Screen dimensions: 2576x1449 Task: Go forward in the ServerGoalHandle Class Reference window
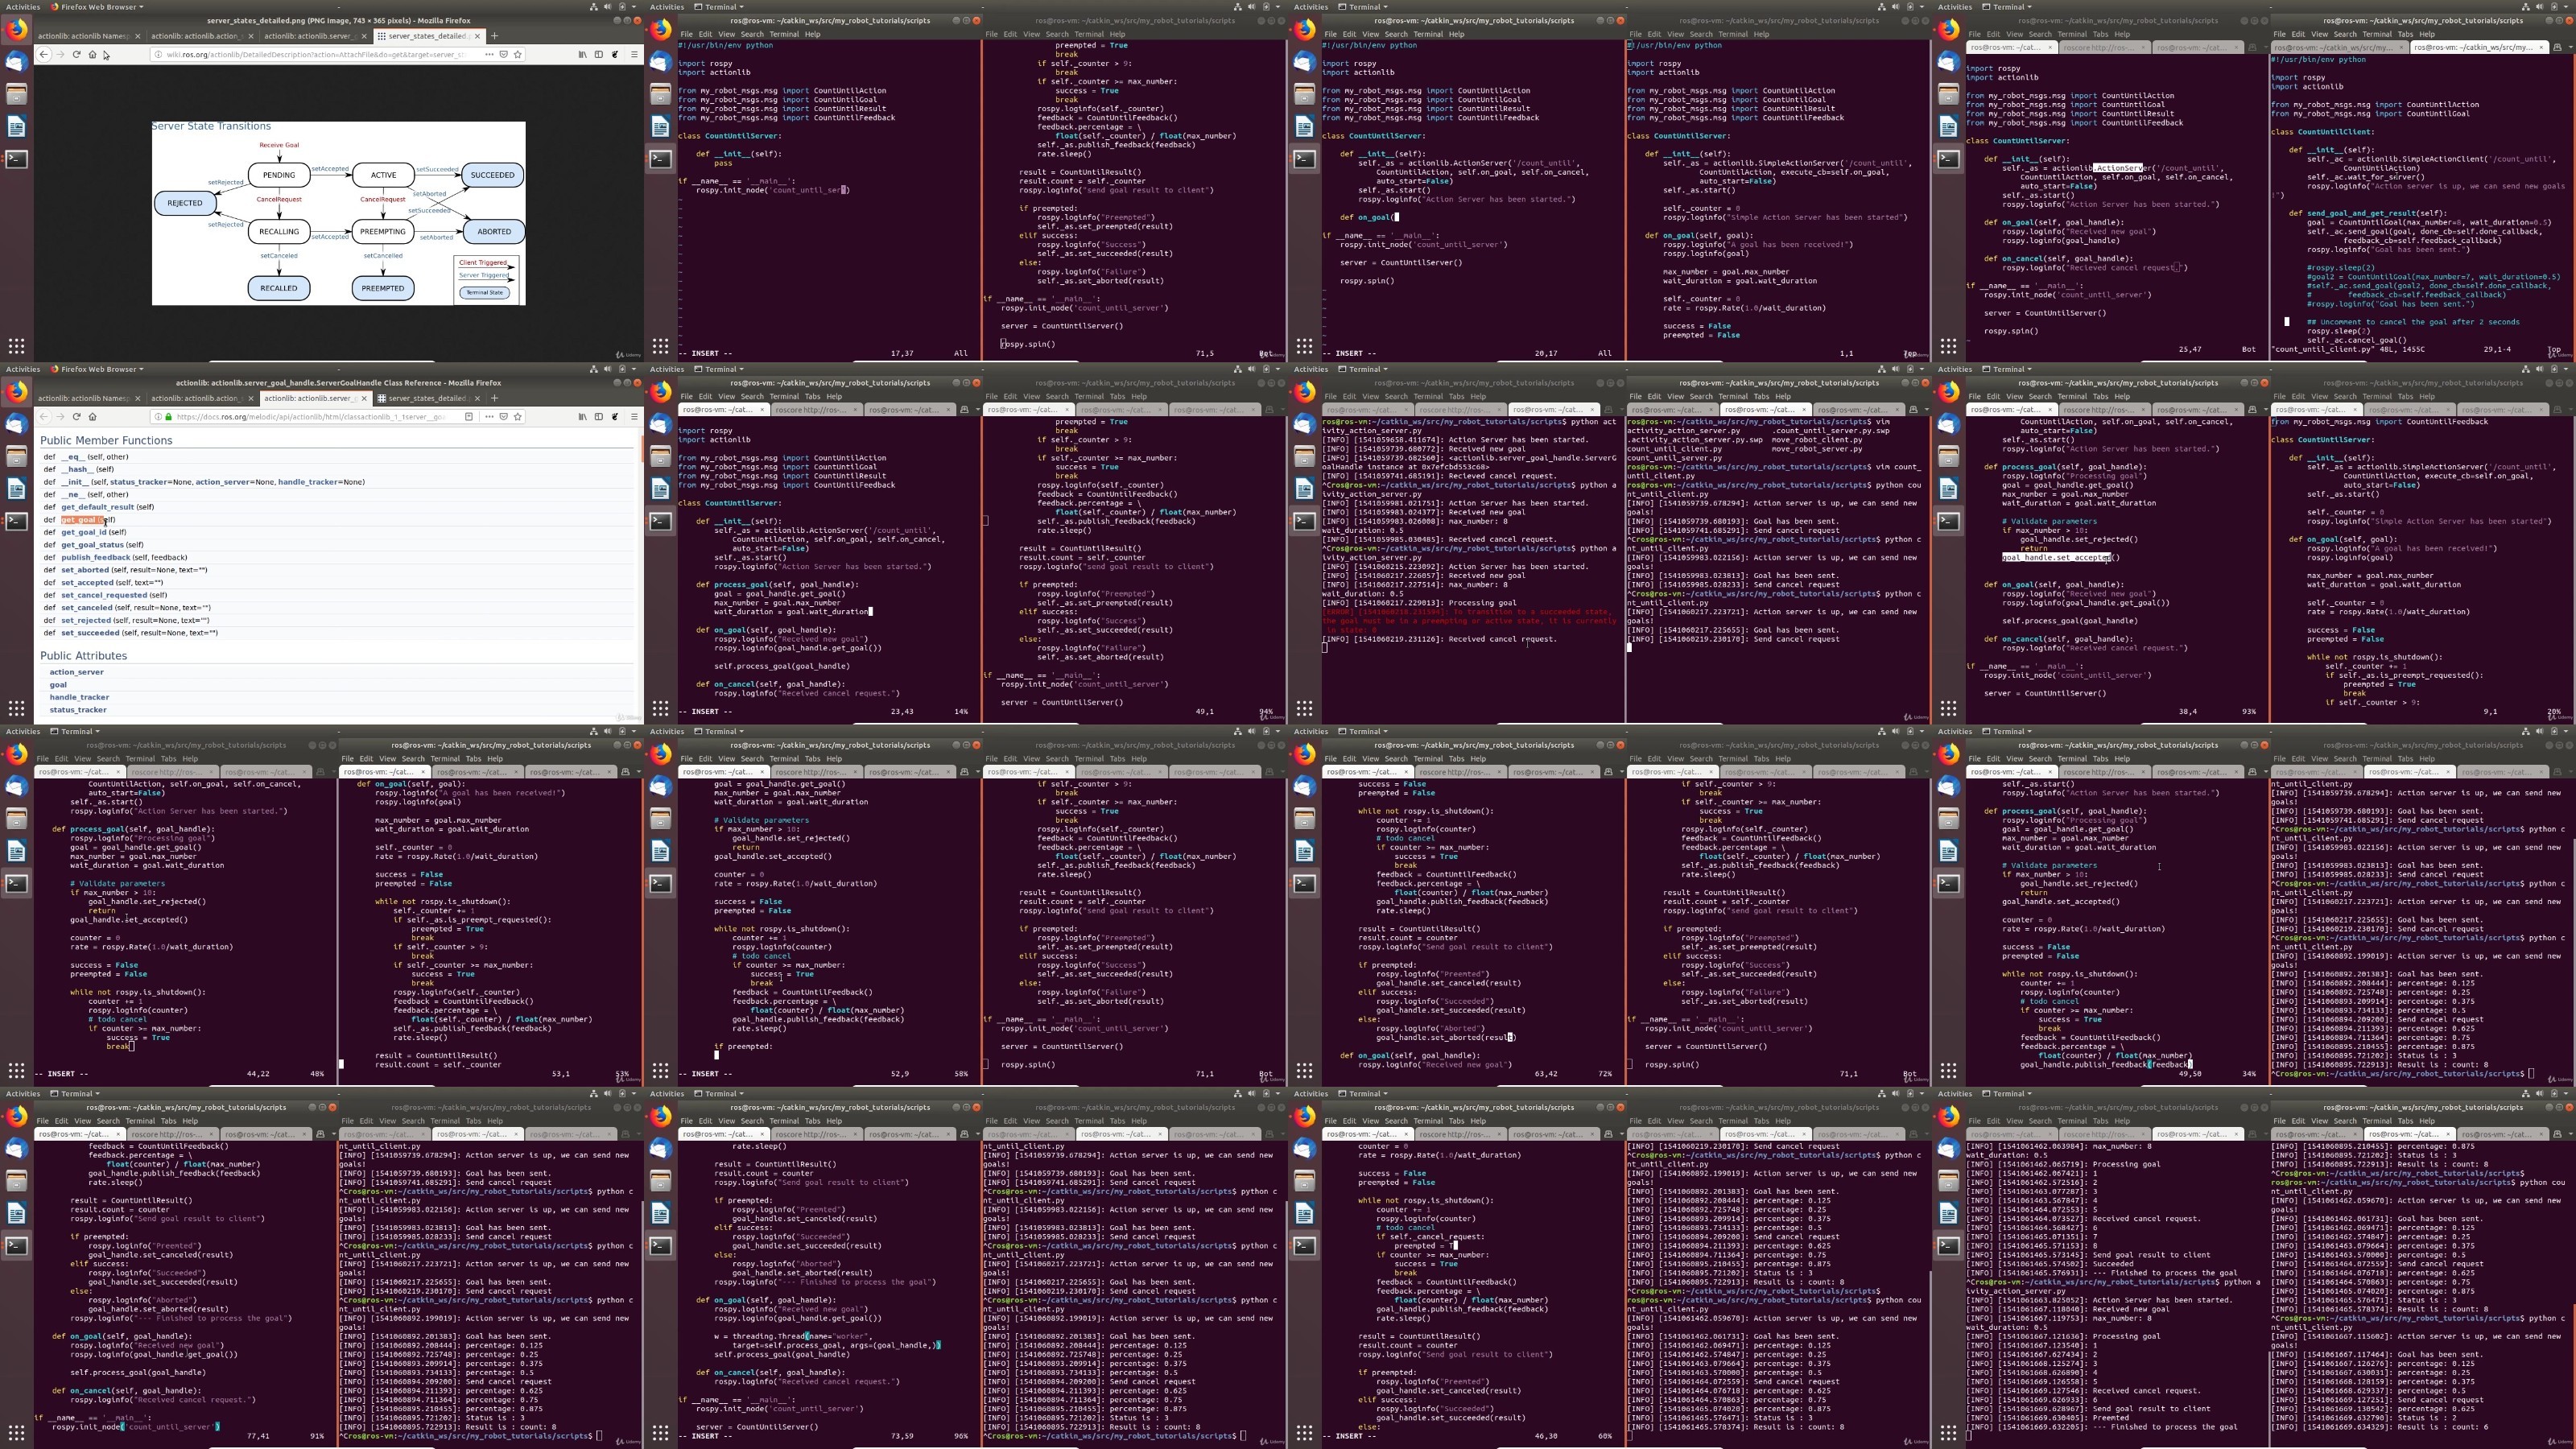click(x=60, y=416)
